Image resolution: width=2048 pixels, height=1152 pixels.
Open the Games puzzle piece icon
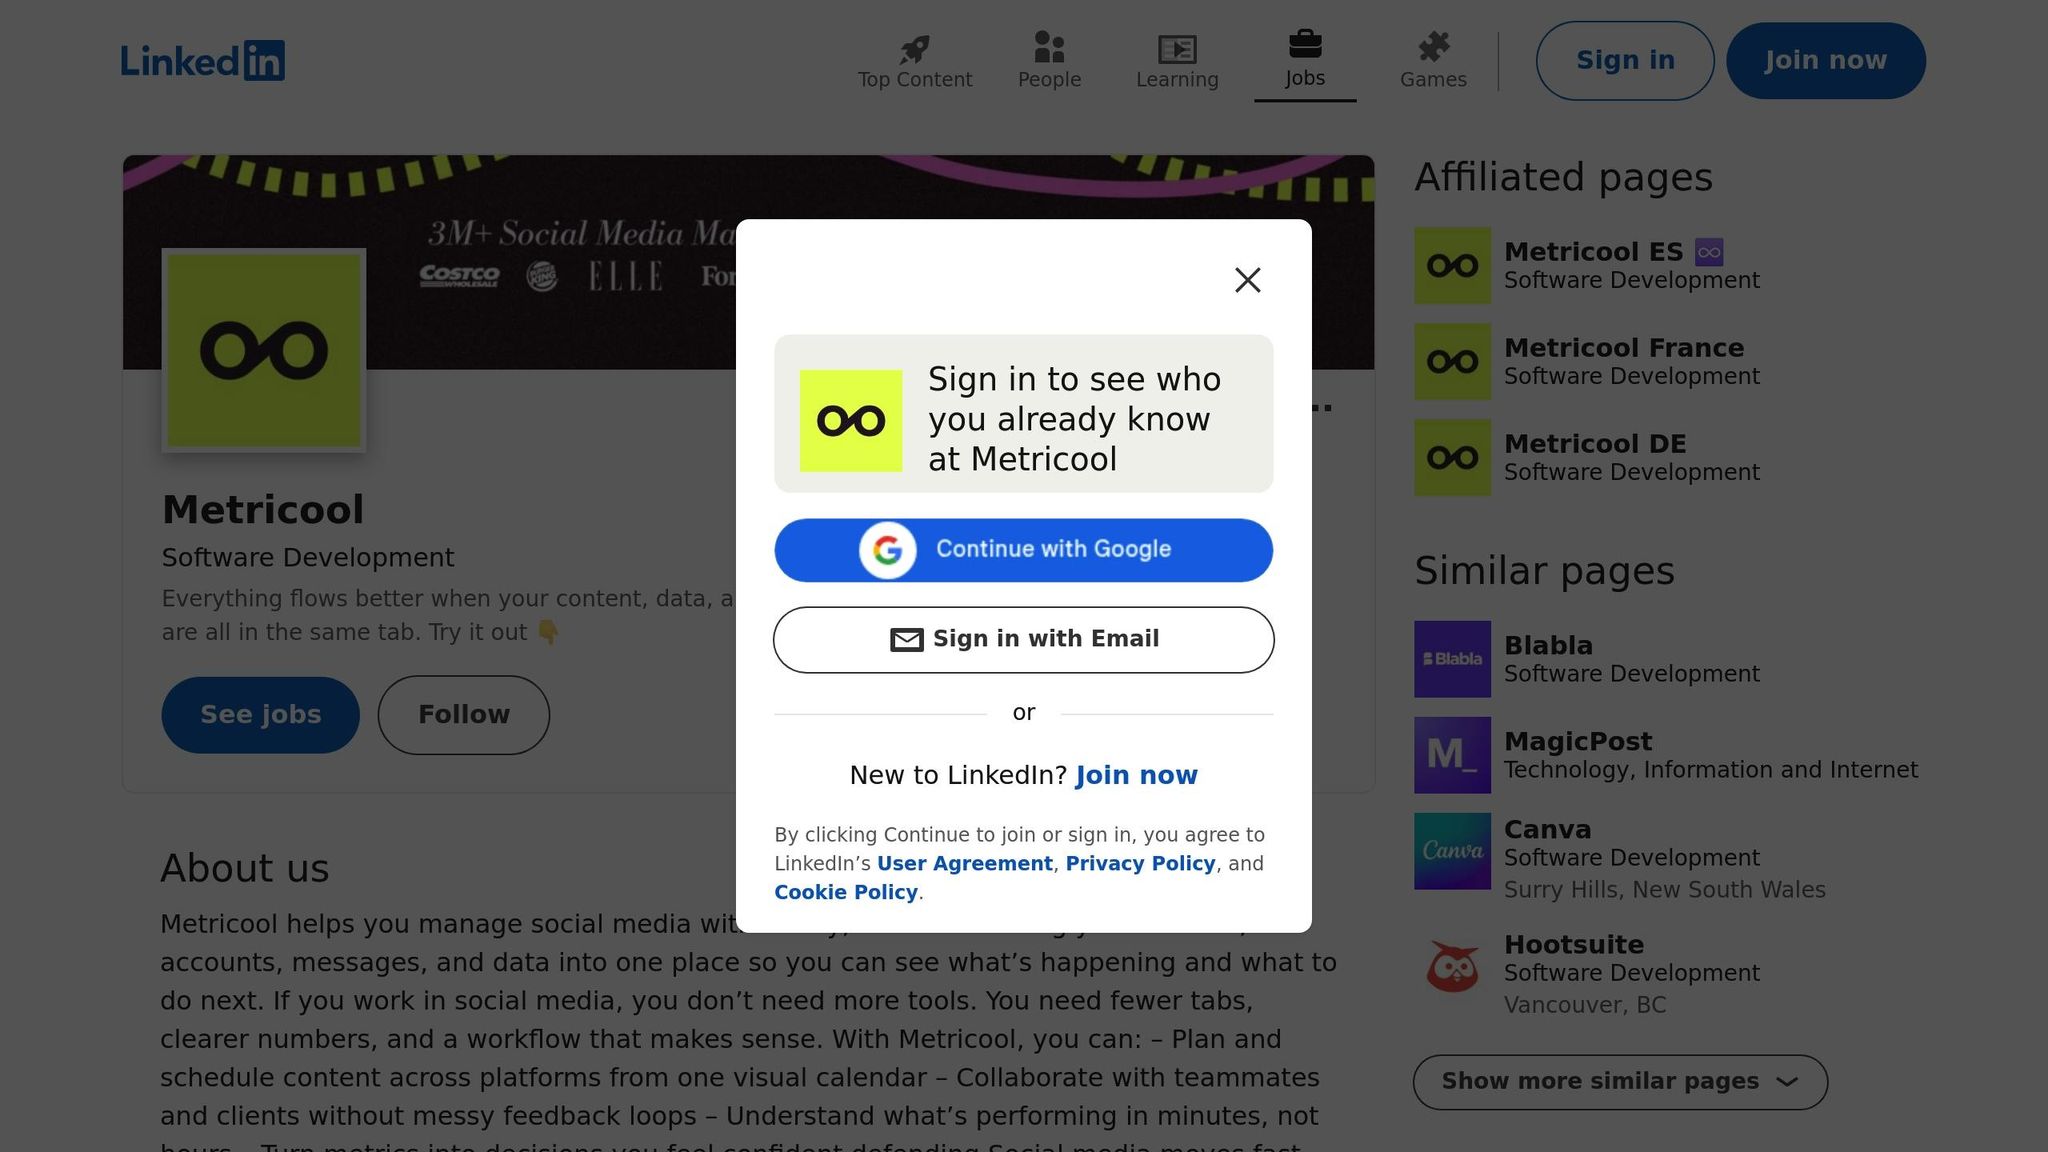[x=1433, y=47]
